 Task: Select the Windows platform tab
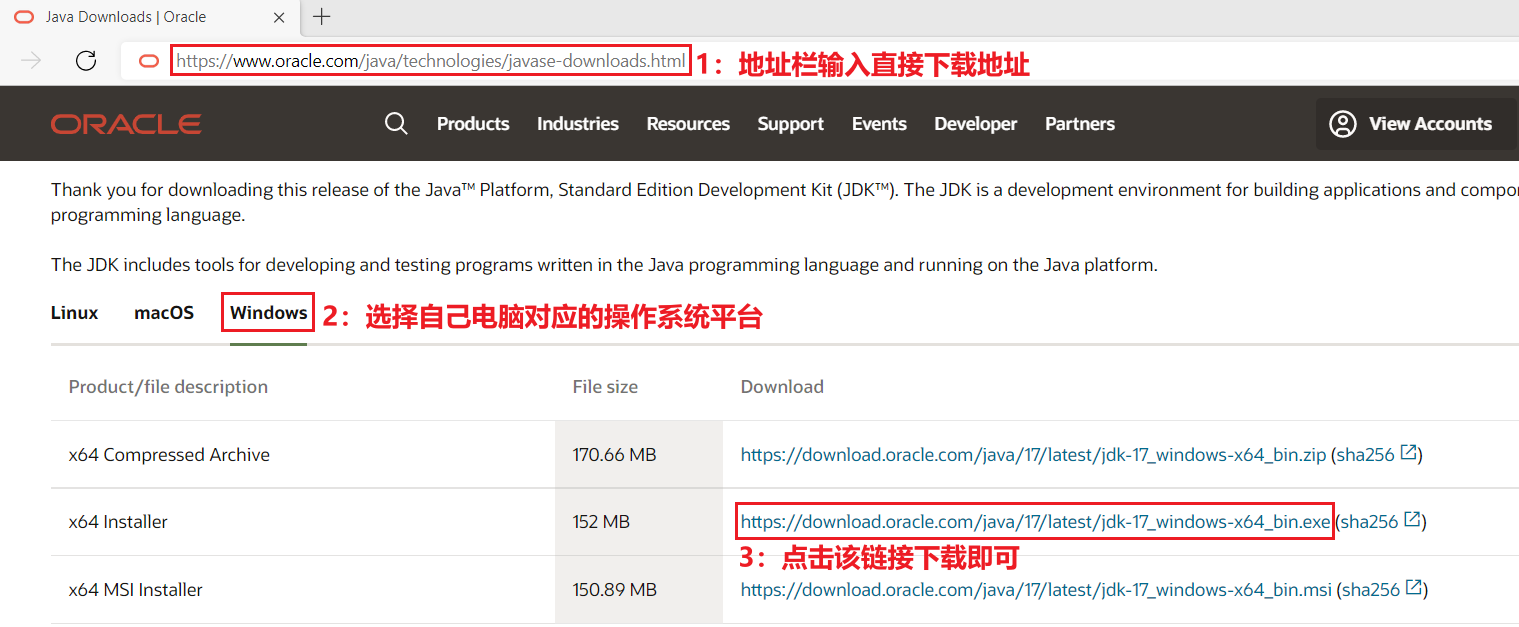(267, 312)
